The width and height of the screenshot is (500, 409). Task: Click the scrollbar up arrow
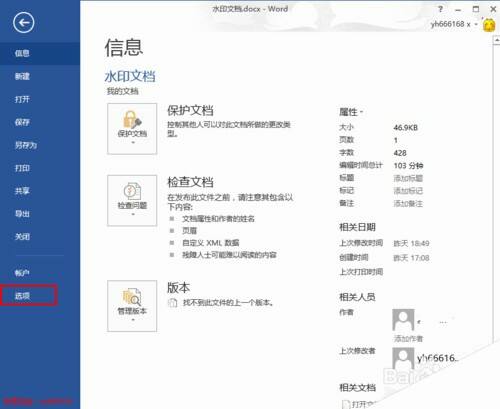[x=496, y=40]
